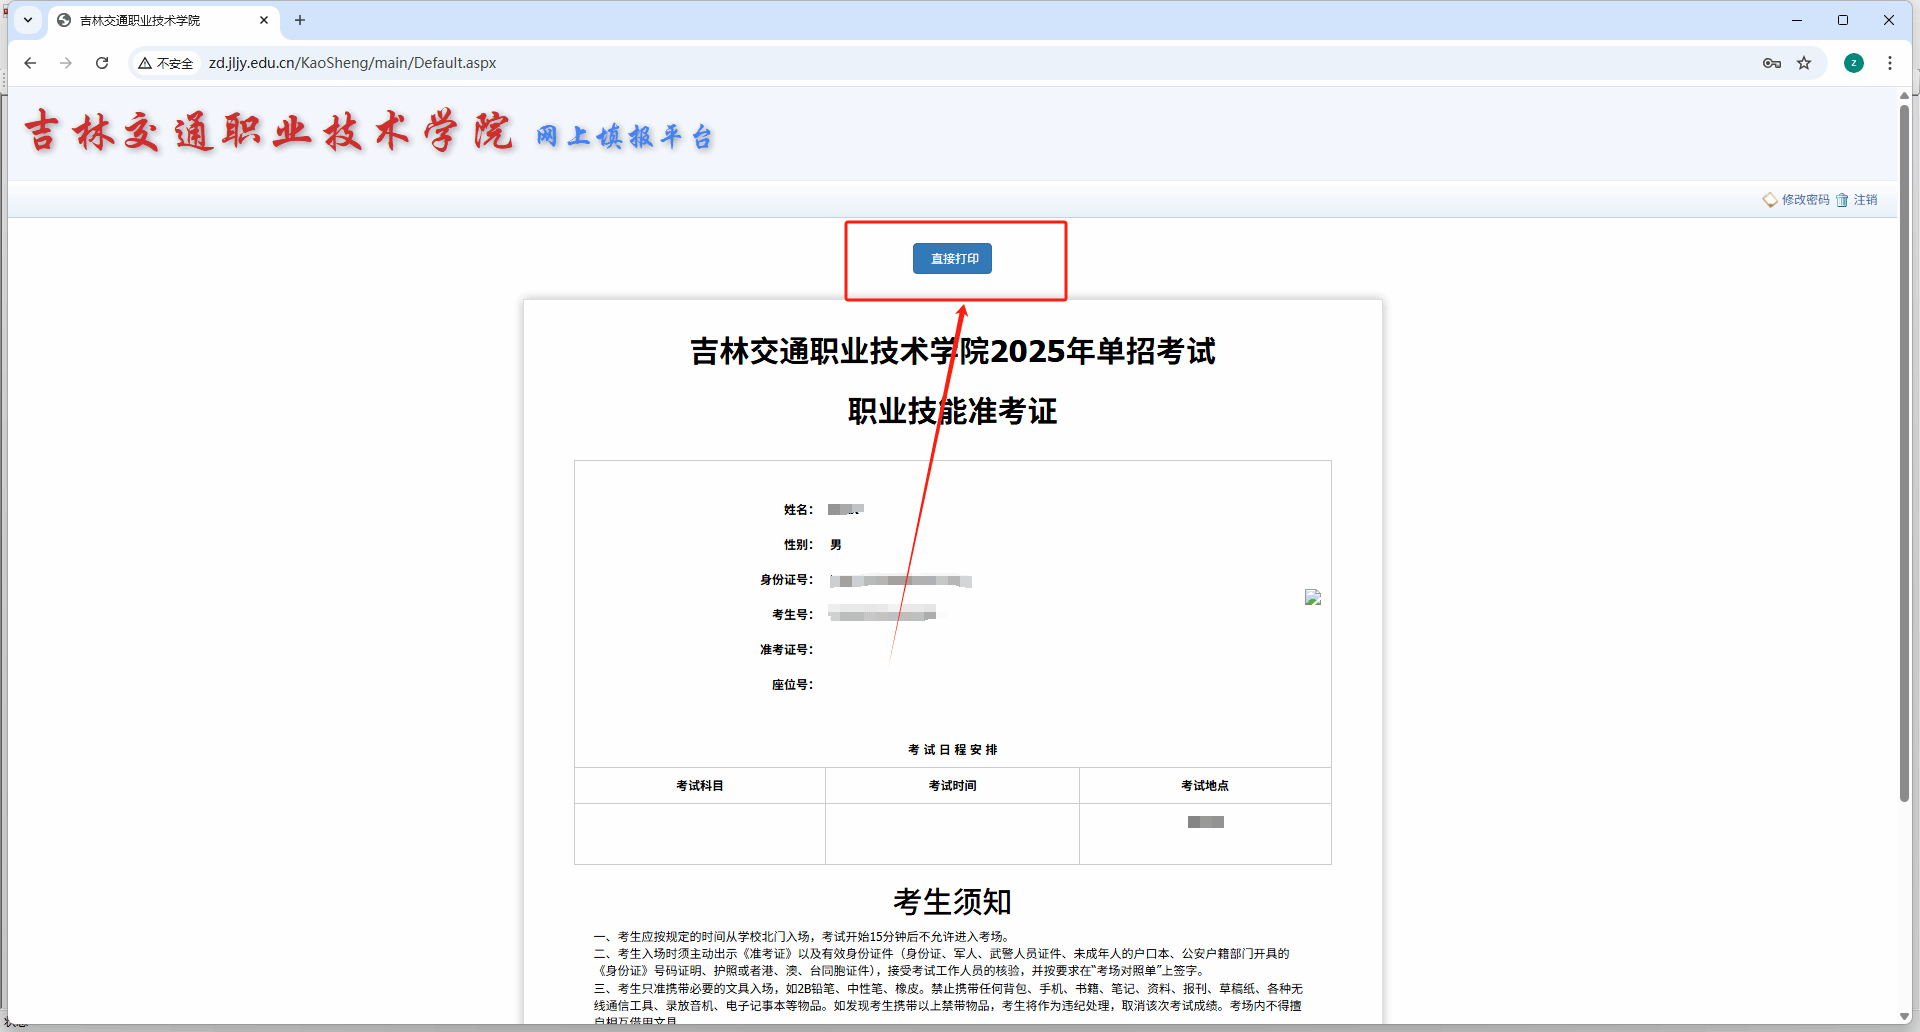Image resolution: width=1920 pixels, height=1032 pixels.
Task: Open the Chrome profile avatar
Action: coord(1854,63)
